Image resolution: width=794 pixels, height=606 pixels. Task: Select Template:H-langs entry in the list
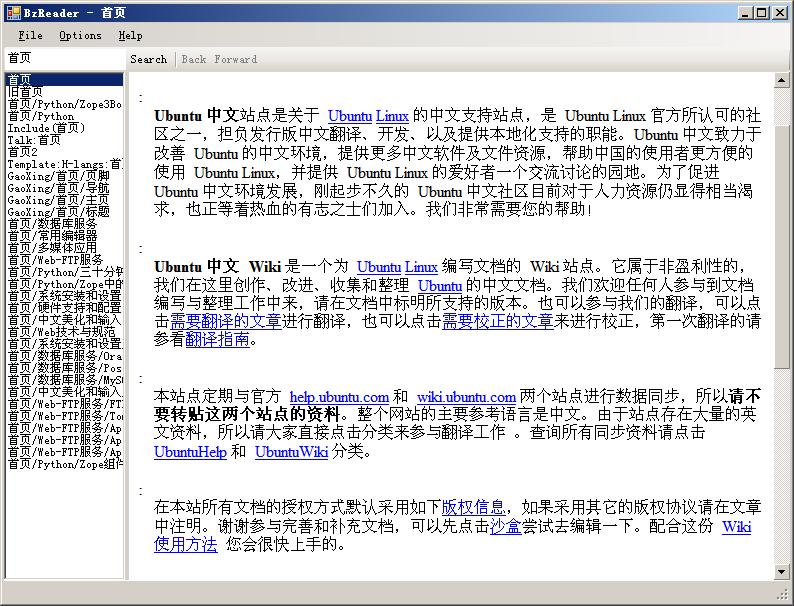coord(64,164)
